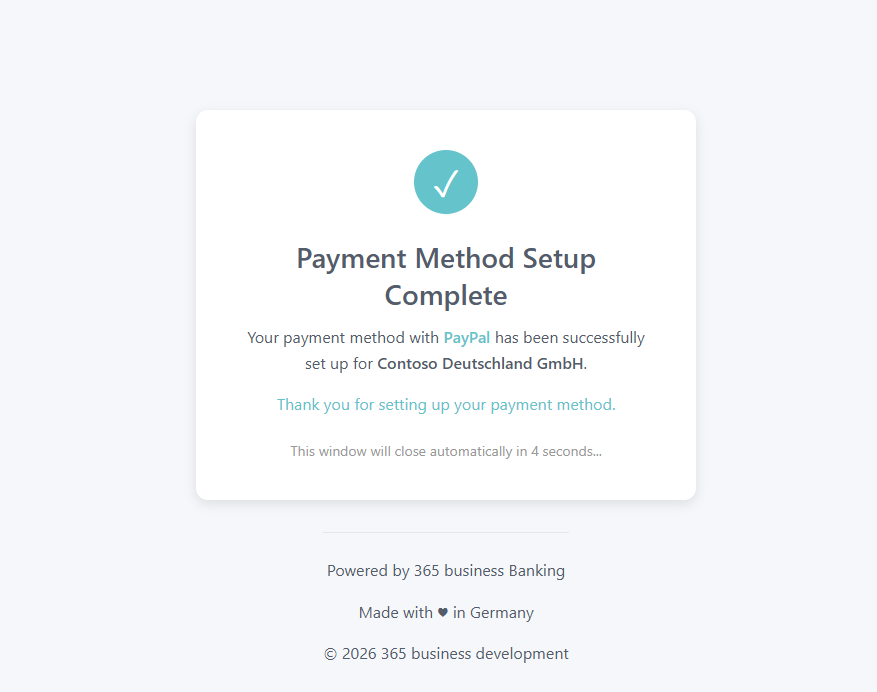Click the divider line above the footer
877x692 pixels.
[446, 532]
